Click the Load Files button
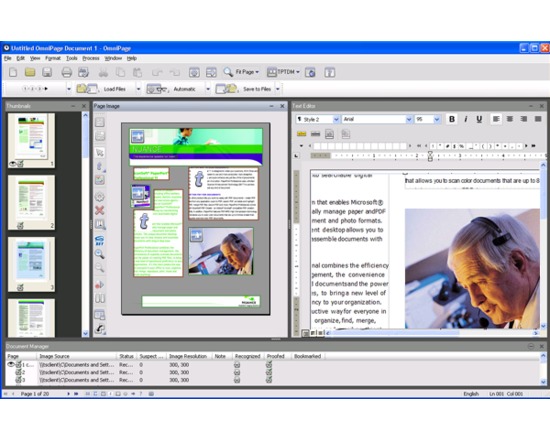The width and height of the screenshot is (550, 440). (101, 89)
